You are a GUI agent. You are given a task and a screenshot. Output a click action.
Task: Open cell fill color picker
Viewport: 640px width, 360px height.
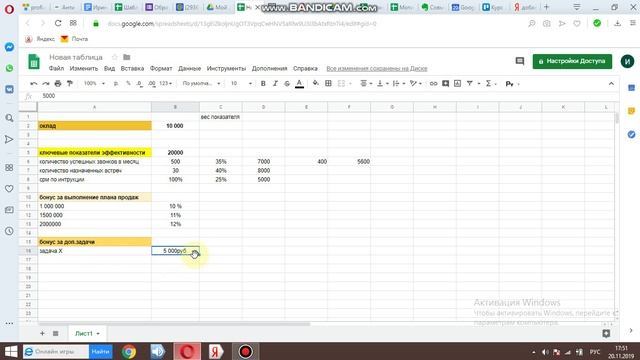click(x=316, y=84)
